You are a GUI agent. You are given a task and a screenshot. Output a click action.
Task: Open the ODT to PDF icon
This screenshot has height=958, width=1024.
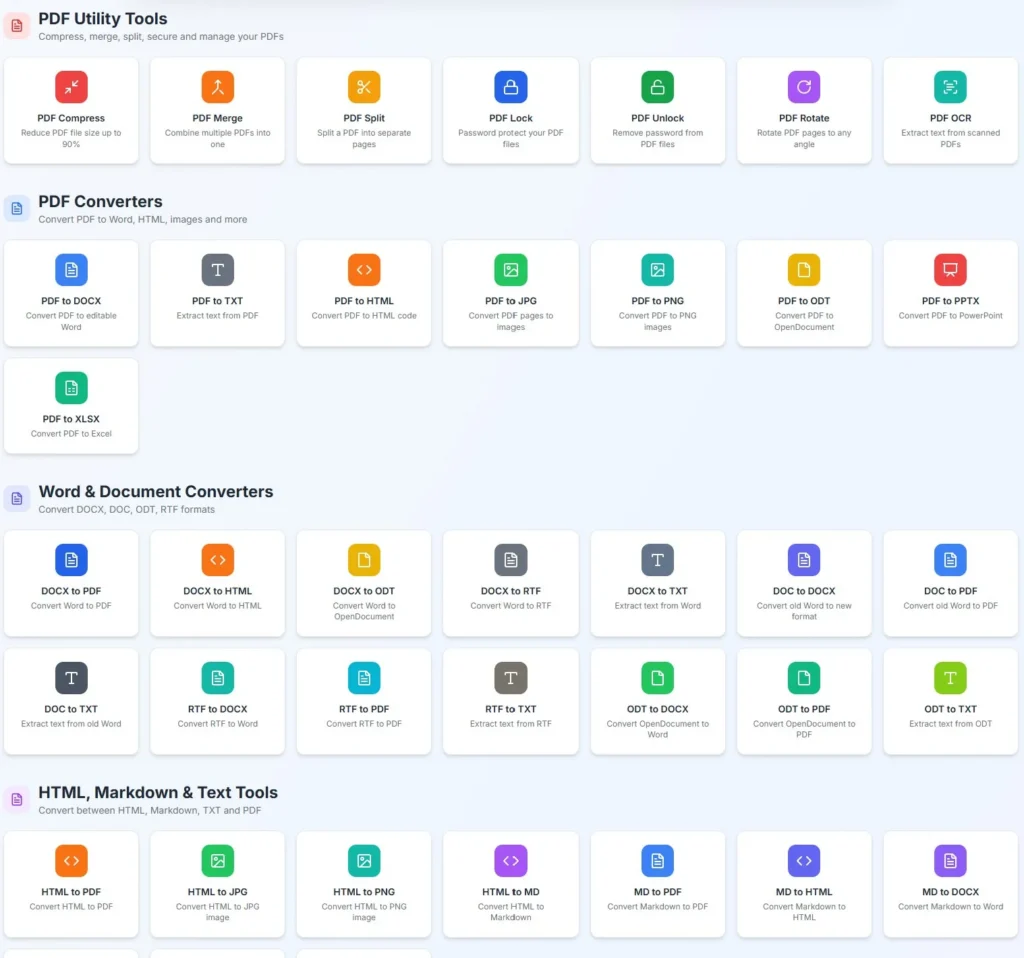pos(804,678)
